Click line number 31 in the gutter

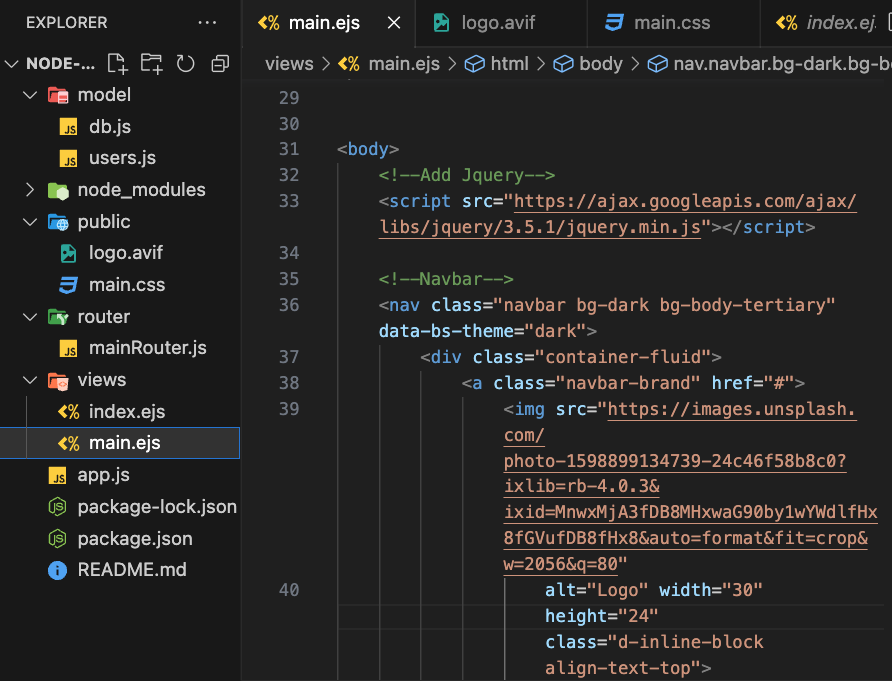pyautogui.click(x=289, y=150)
